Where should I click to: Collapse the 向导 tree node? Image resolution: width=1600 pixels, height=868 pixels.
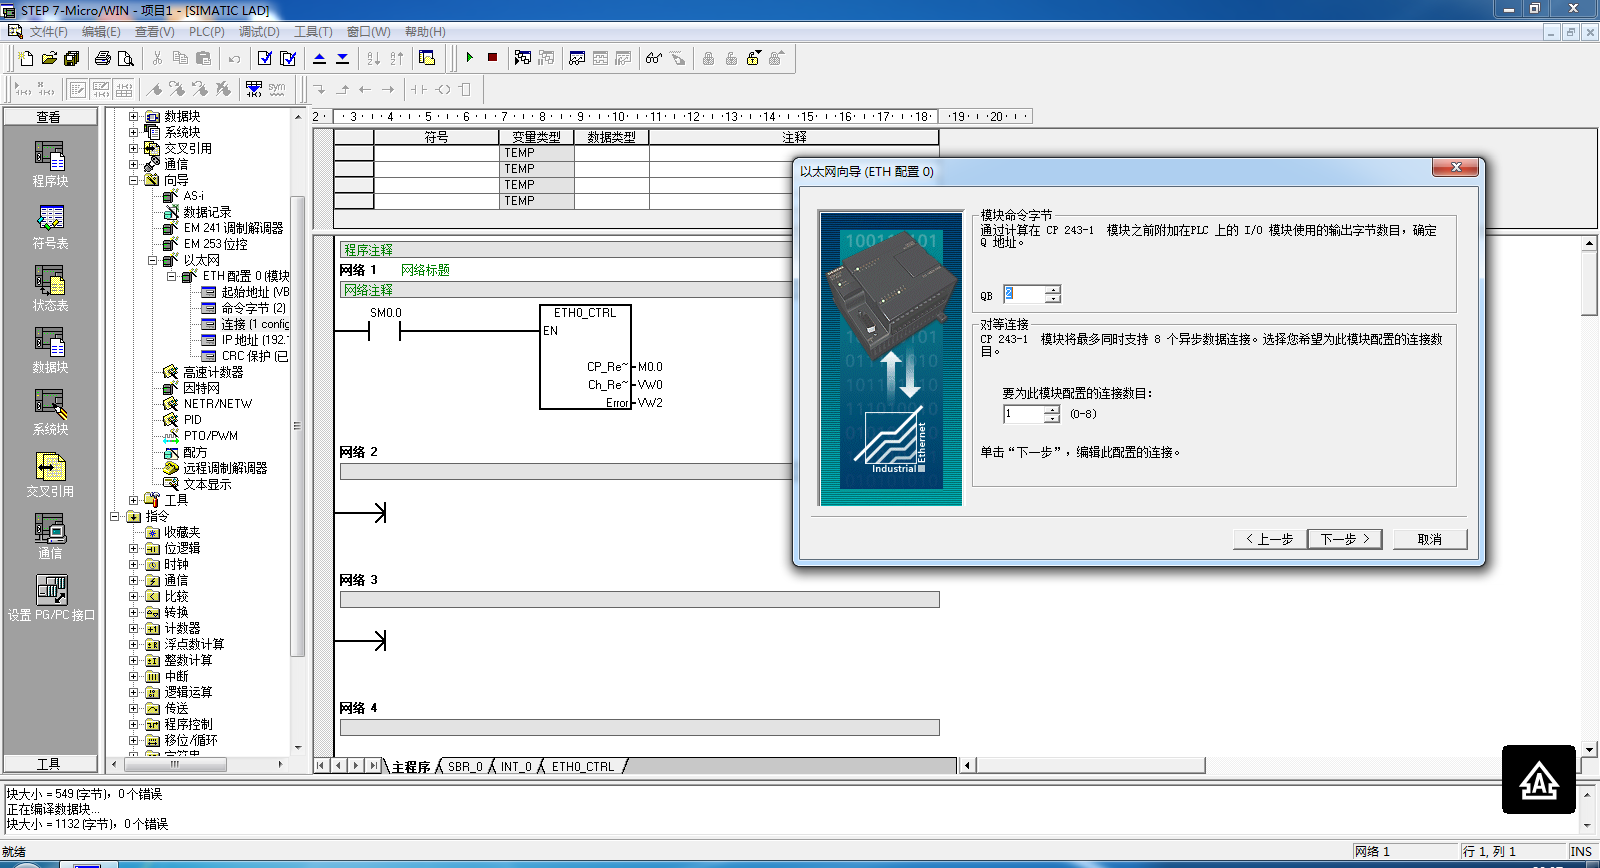tap(134, 180)
